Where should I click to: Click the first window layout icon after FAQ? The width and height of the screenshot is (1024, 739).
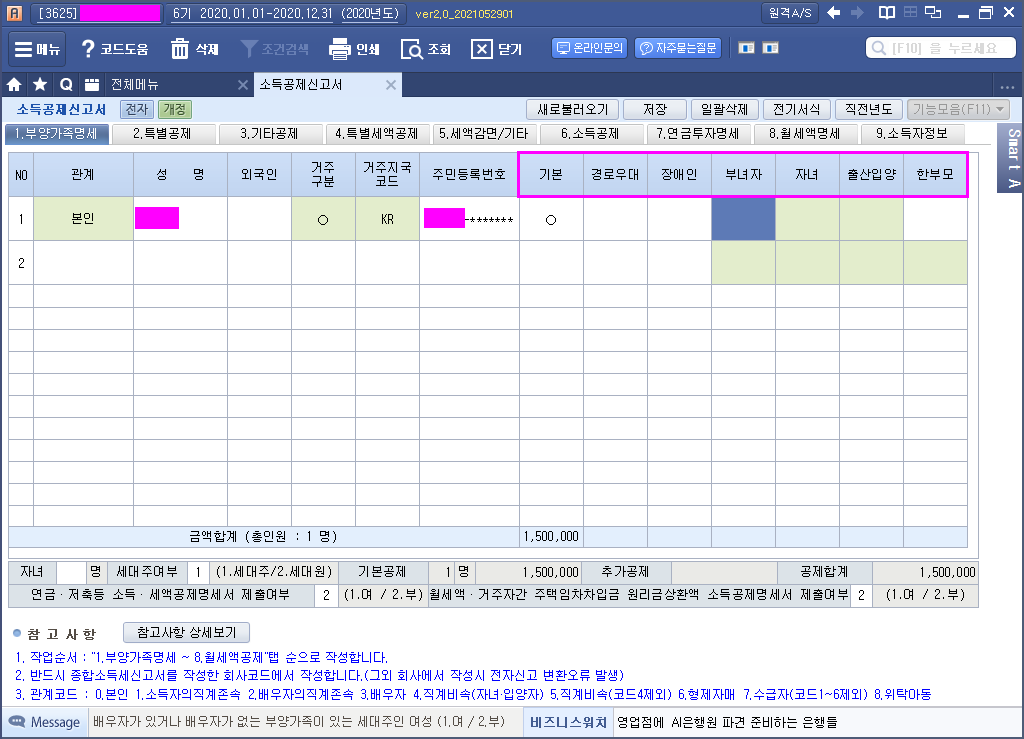746,48
